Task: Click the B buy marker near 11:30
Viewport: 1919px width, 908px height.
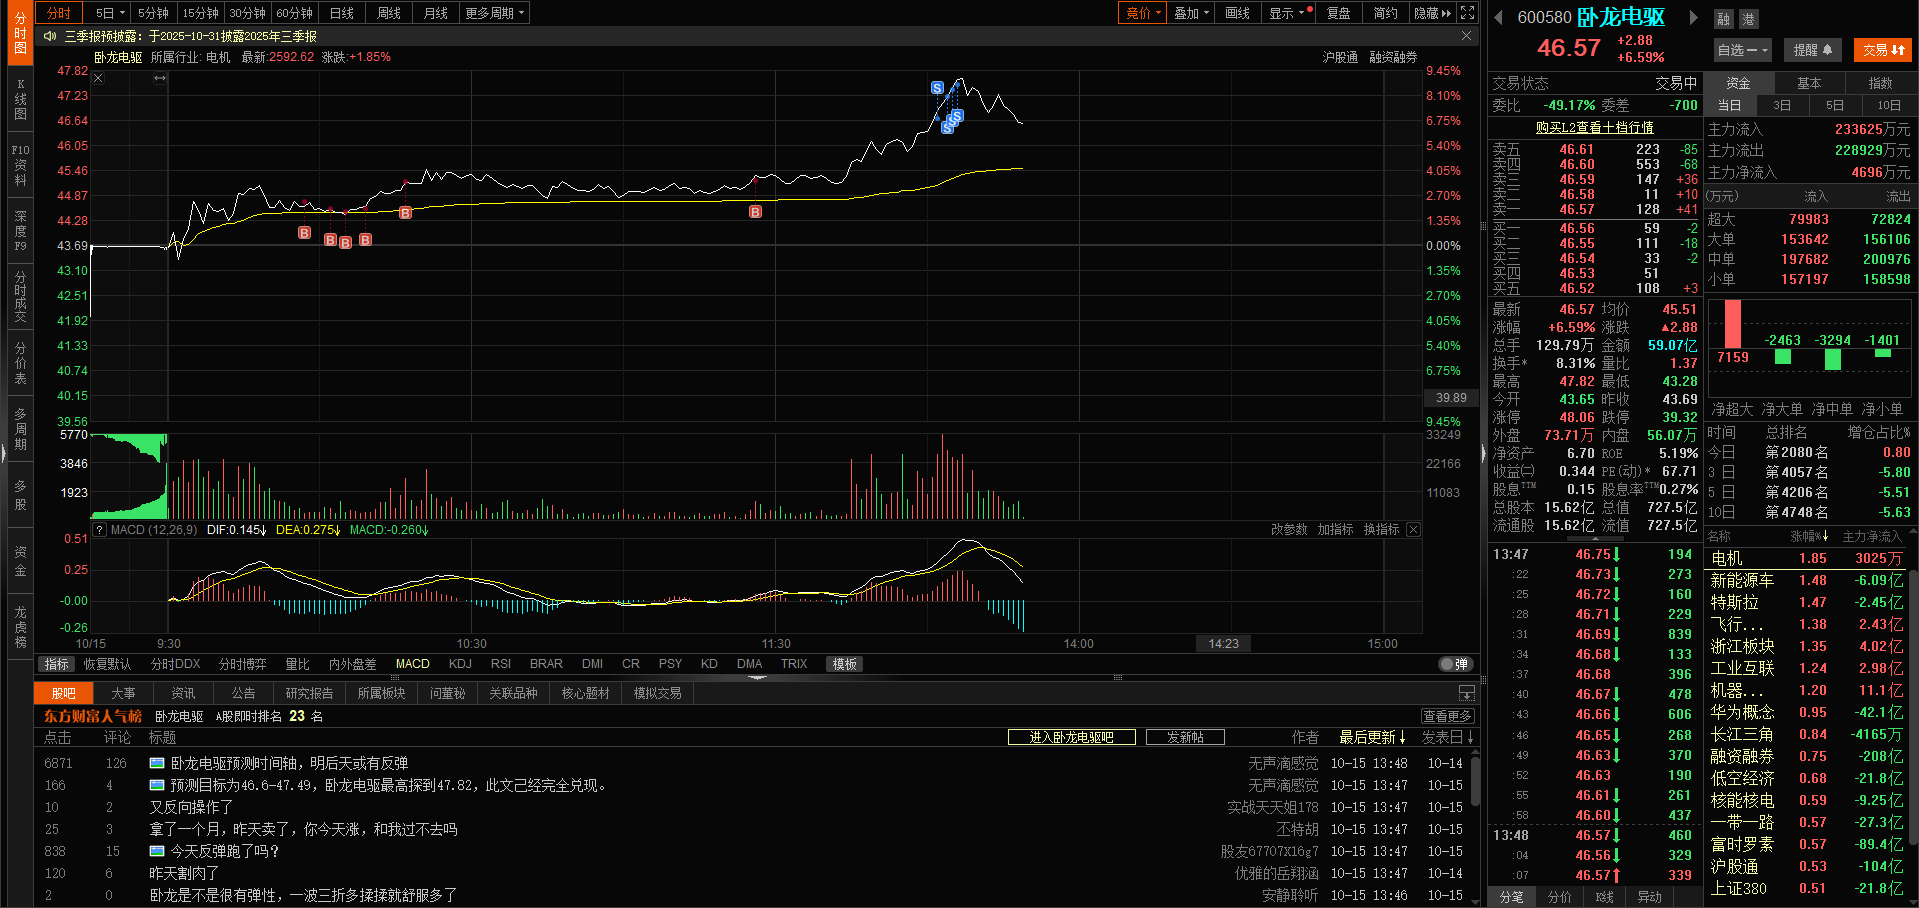Action: [755, 212]
